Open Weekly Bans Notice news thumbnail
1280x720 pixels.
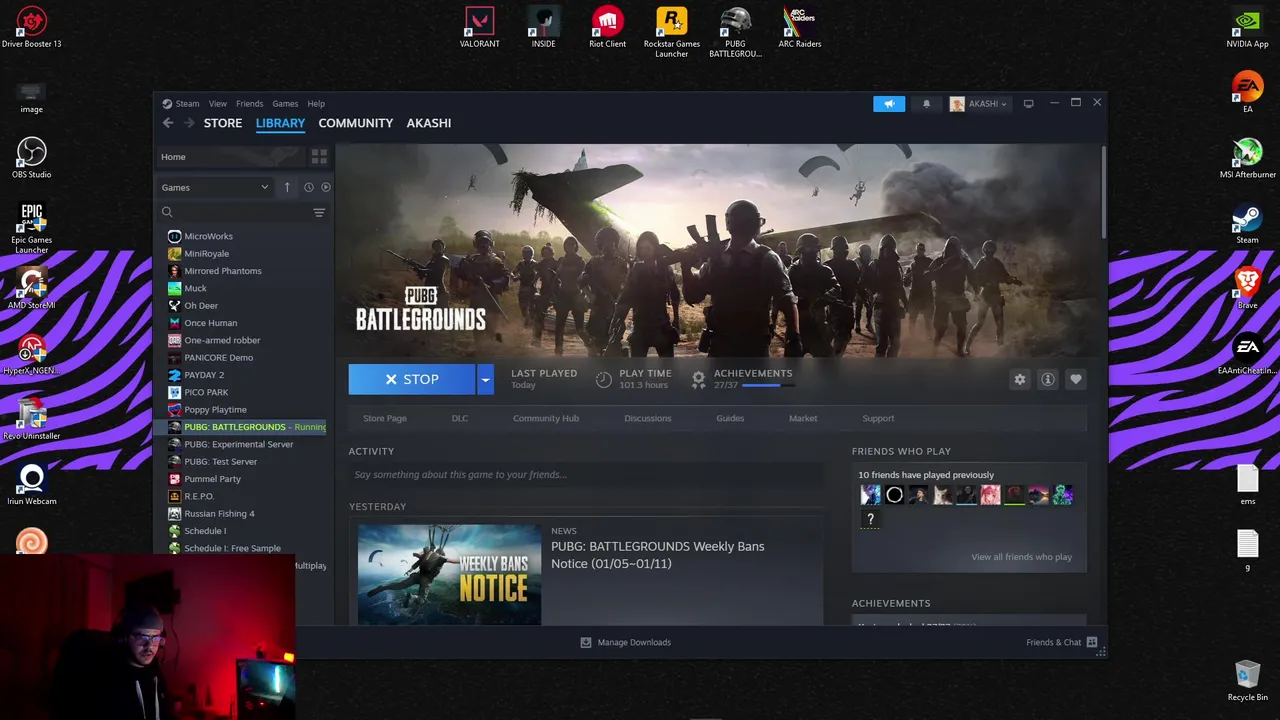[449, 575]
